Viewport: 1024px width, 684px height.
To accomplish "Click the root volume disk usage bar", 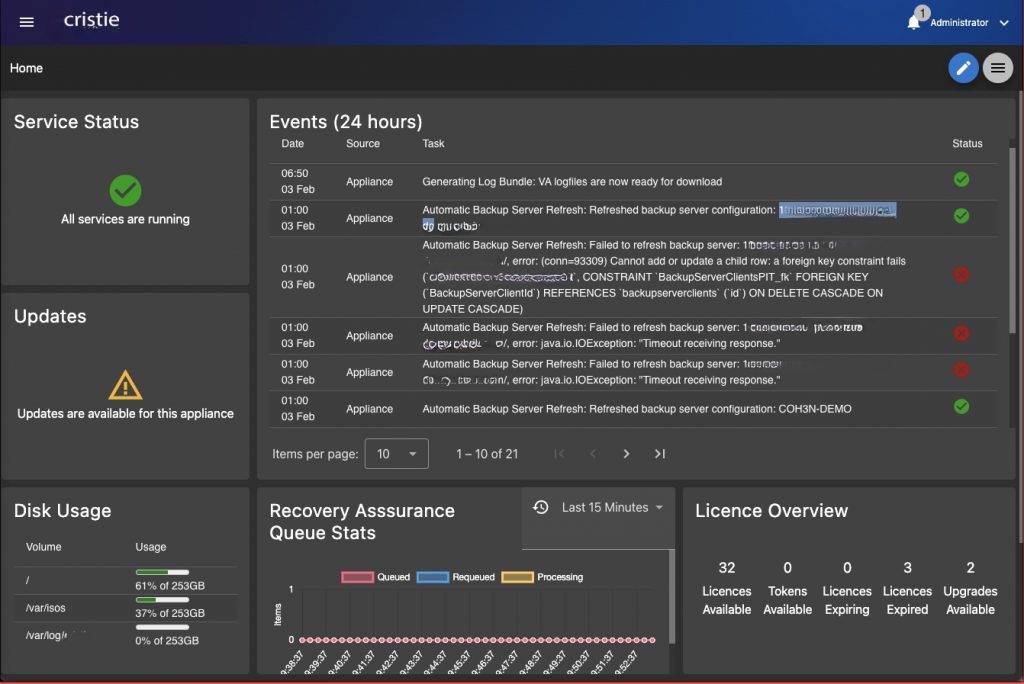I will click(x=162, y=572).
